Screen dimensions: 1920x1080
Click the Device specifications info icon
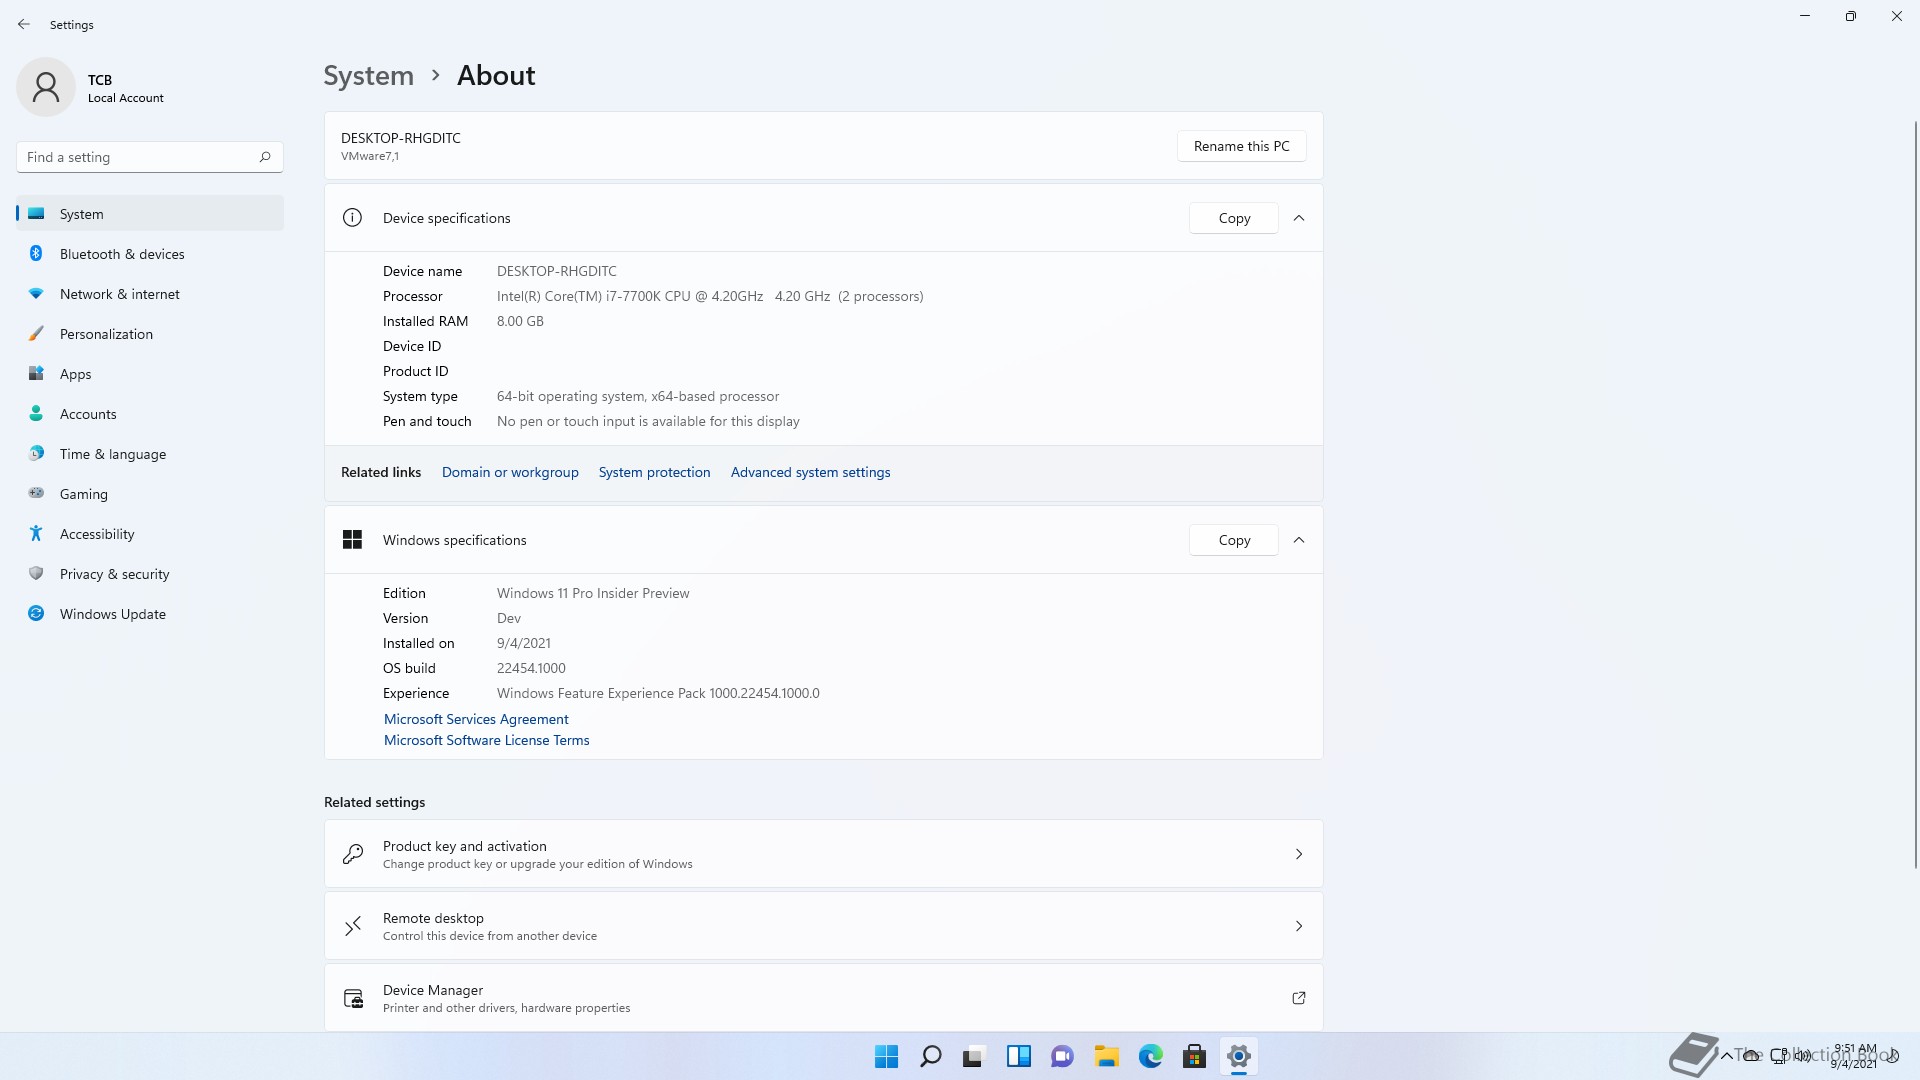click(352, 218)
